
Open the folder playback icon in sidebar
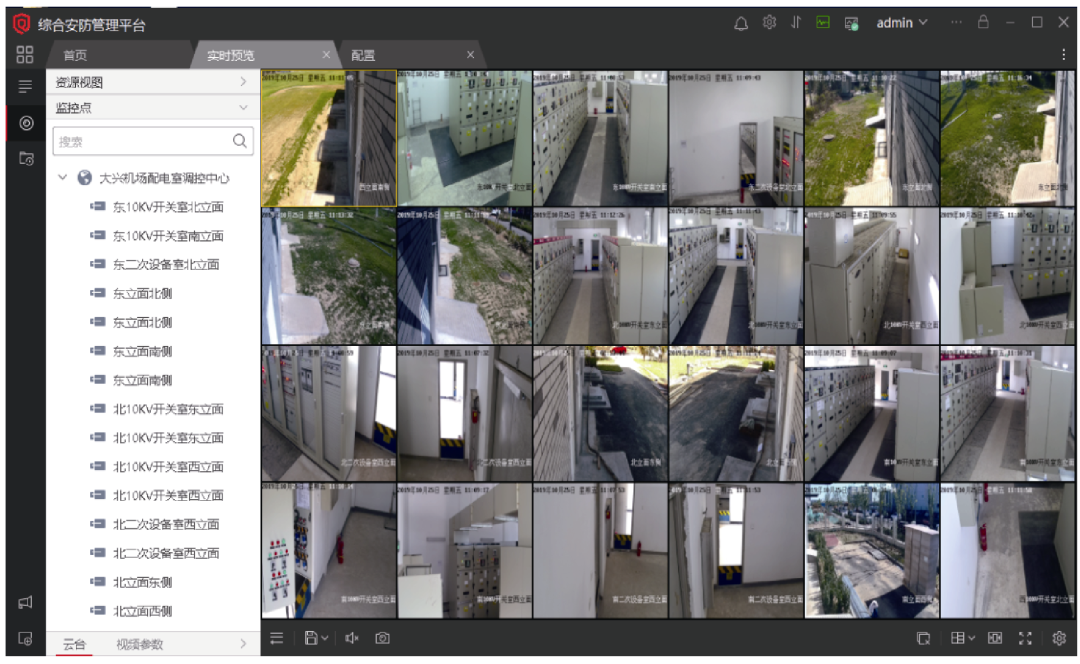pyautogui.click(x=26, y=158)
